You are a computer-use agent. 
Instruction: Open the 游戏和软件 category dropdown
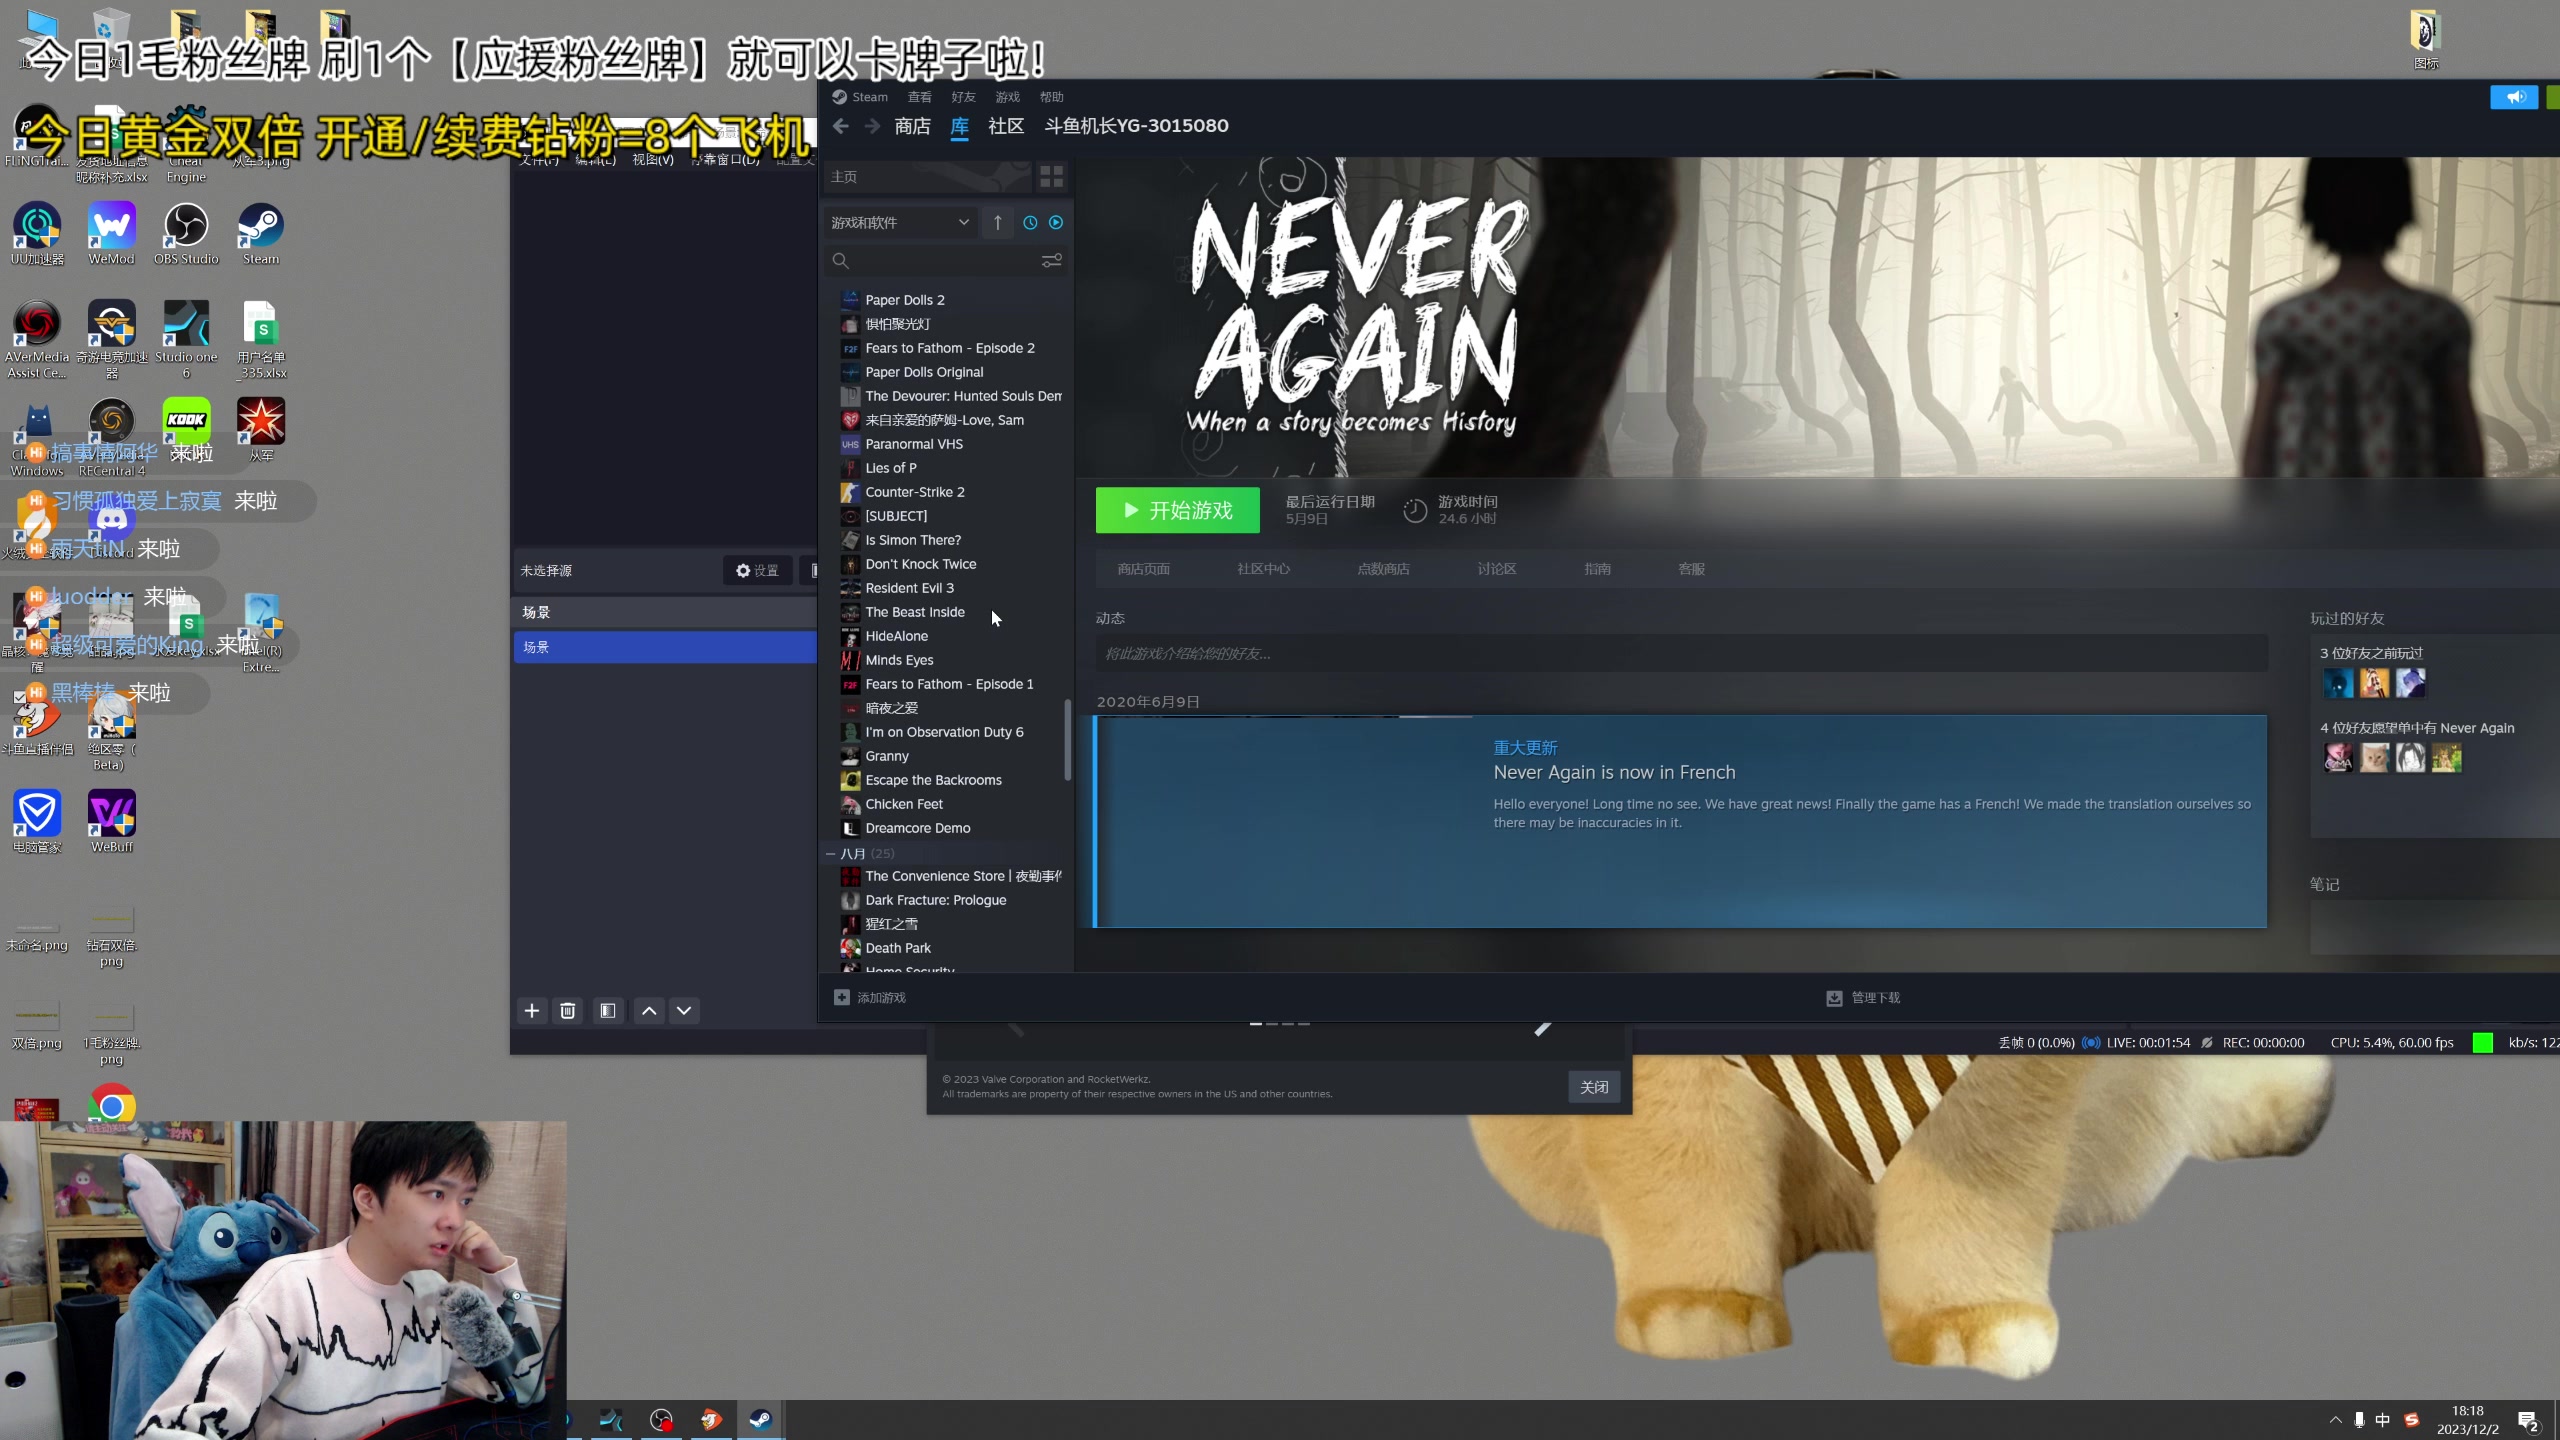click(900, 223)
